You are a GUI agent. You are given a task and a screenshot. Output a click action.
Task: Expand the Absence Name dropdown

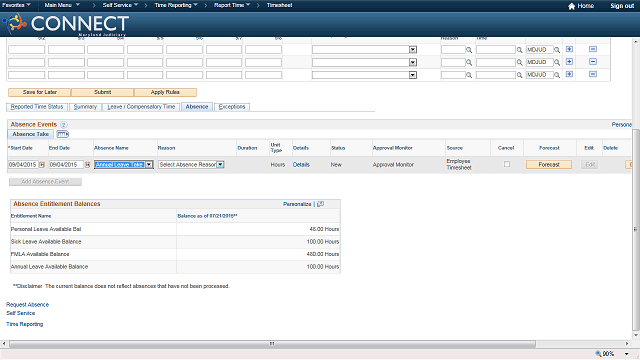[149, 164]
